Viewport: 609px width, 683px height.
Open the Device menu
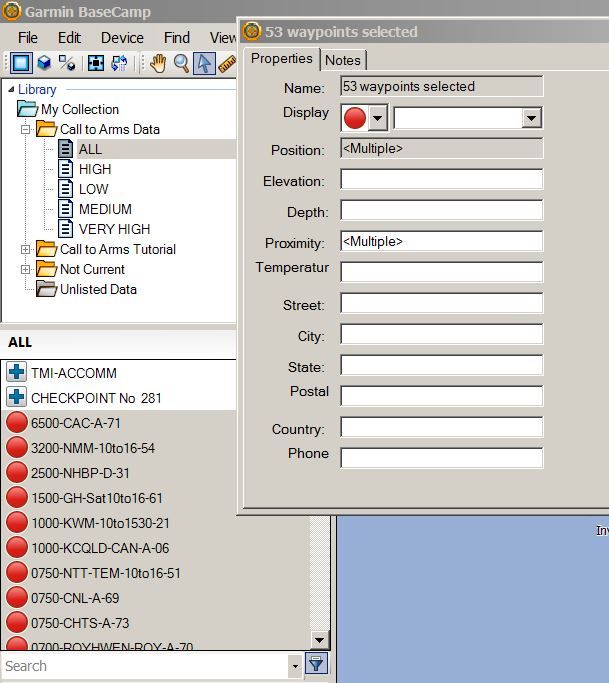point(122,38)
